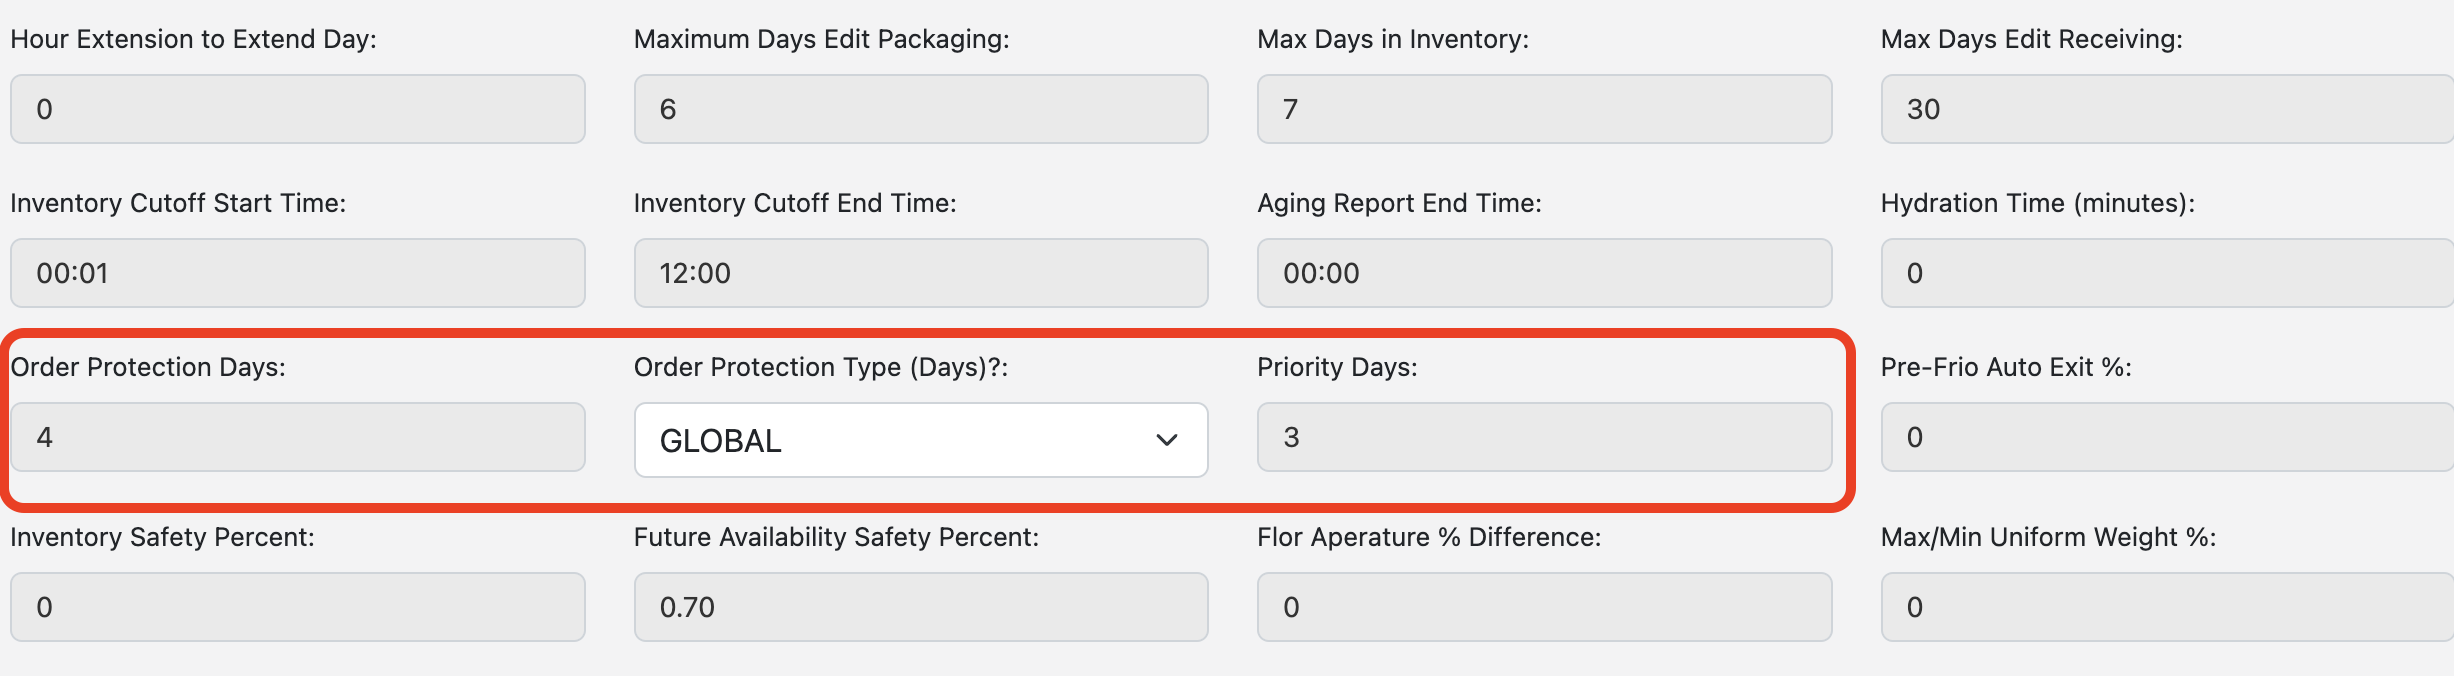Select the Maximum Days Edit Packaging field

click(x=920, y=109)
